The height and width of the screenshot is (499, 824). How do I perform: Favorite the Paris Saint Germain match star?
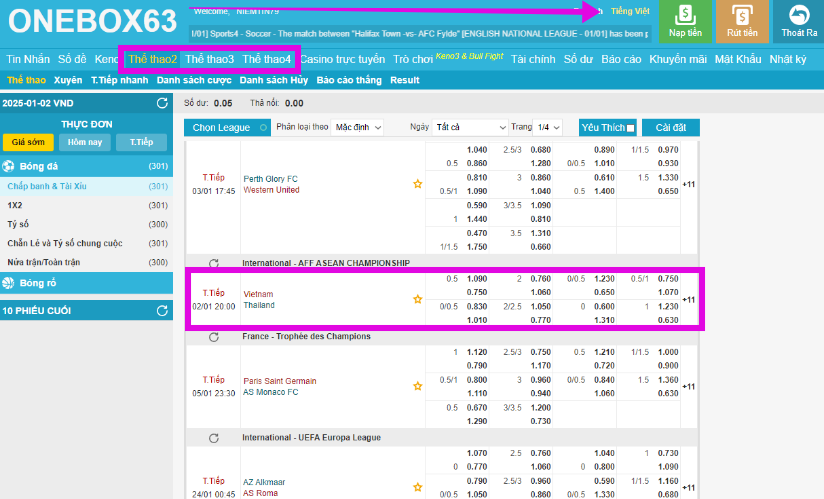click(418, 386)
